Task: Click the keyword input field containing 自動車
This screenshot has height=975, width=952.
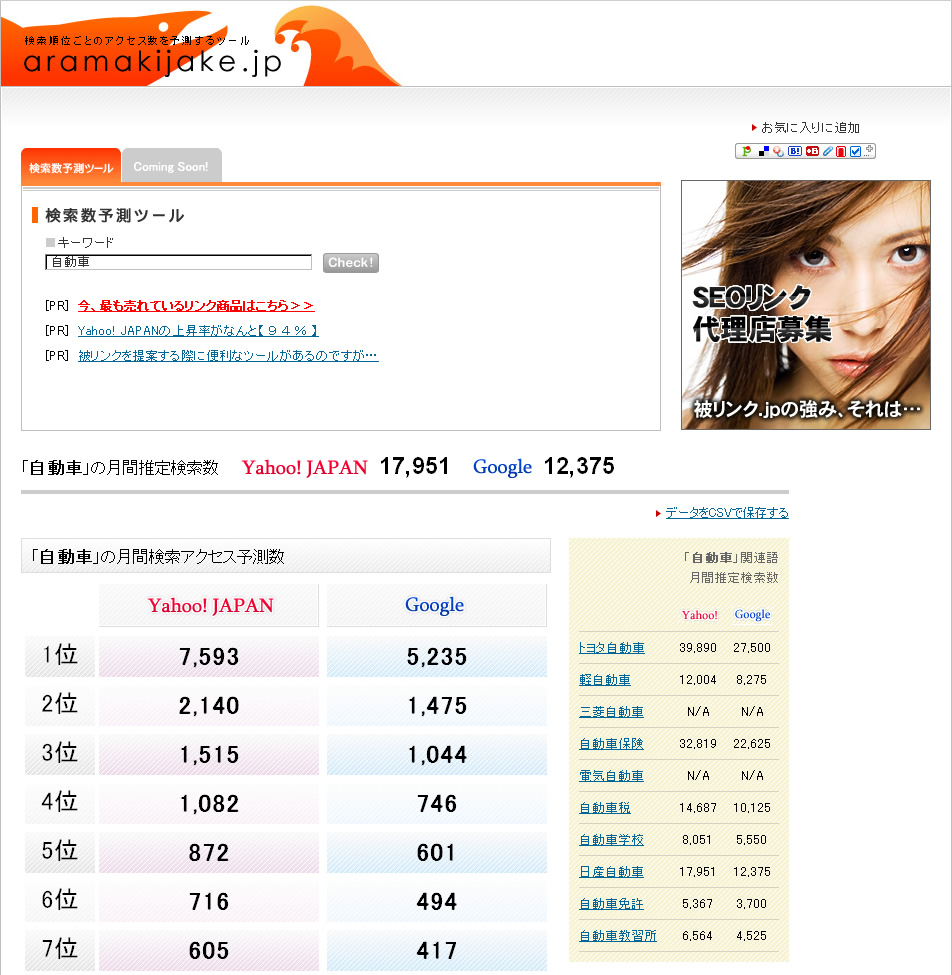Action: pos(178,262)
